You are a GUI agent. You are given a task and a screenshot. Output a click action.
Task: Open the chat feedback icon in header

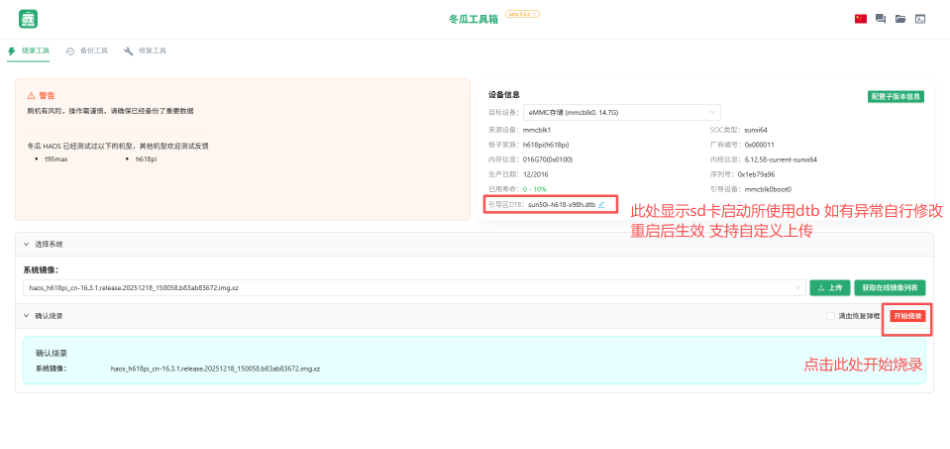click(x=880, y=19)
